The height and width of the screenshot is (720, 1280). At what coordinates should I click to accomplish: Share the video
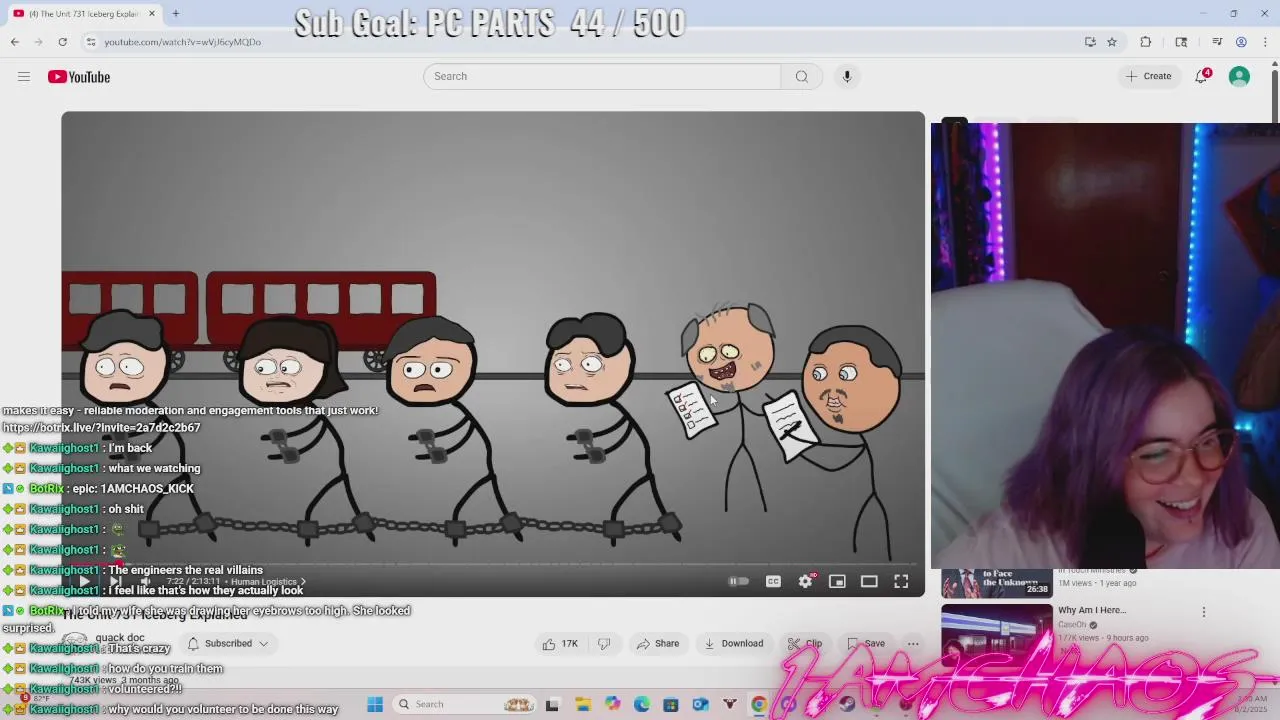[x=658, y=644]
